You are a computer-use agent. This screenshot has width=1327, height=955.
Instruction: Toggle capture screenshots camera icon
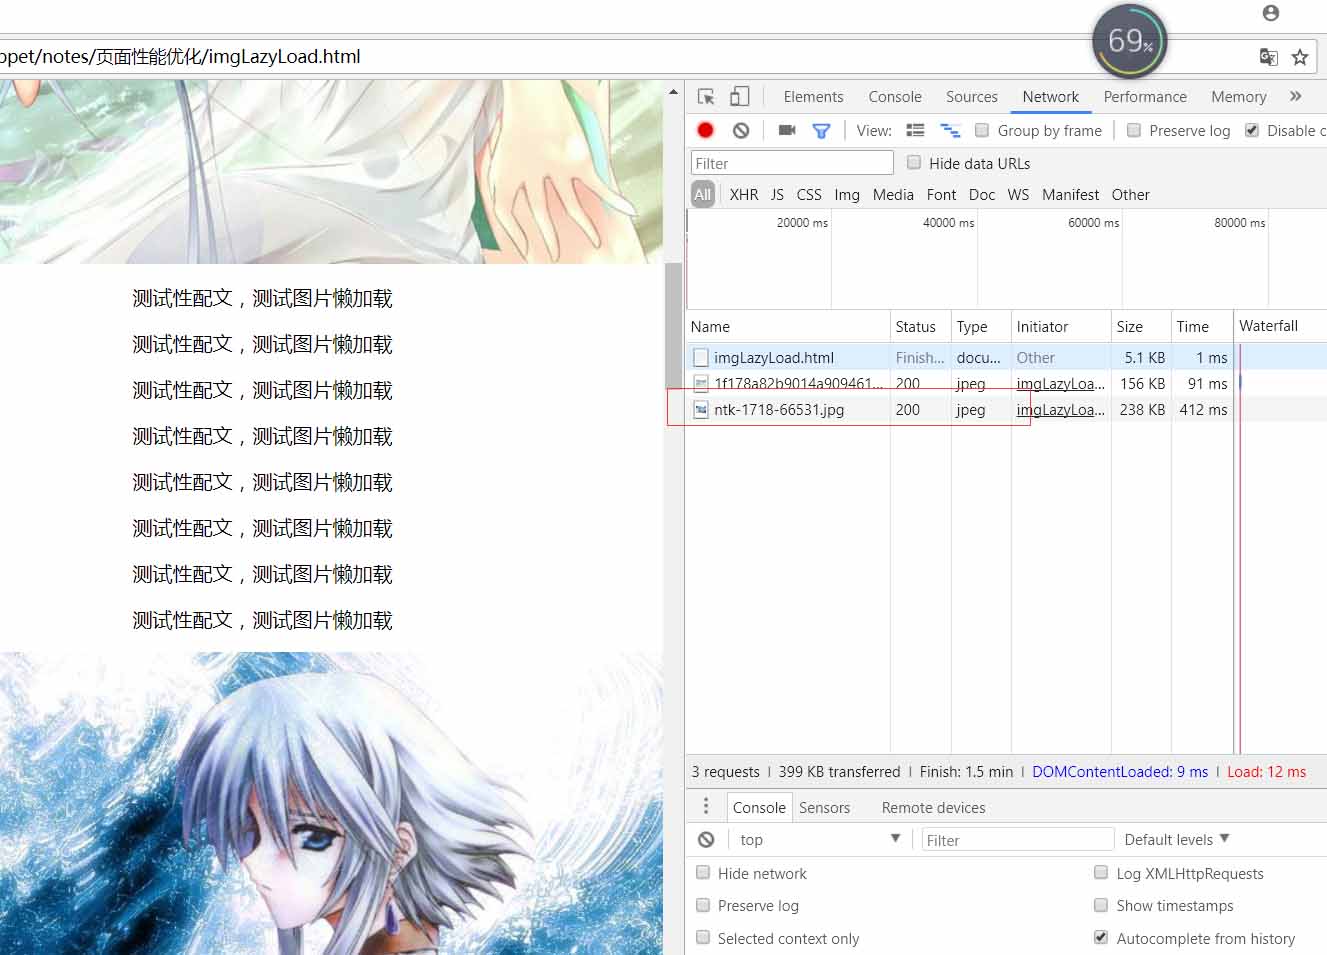point(787,130)
